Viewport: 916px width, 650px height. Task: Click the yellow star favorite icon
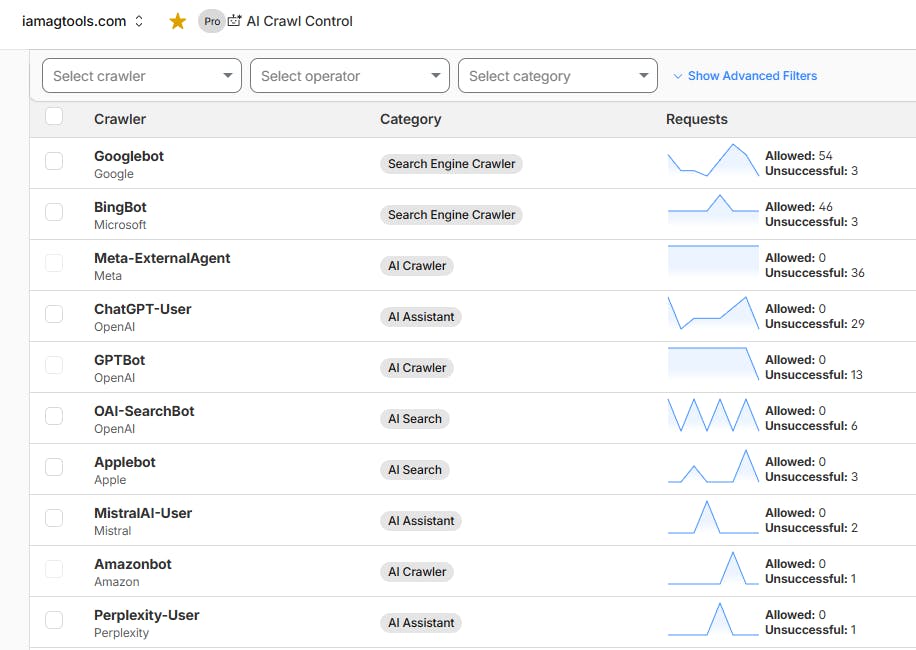(178, 21)
